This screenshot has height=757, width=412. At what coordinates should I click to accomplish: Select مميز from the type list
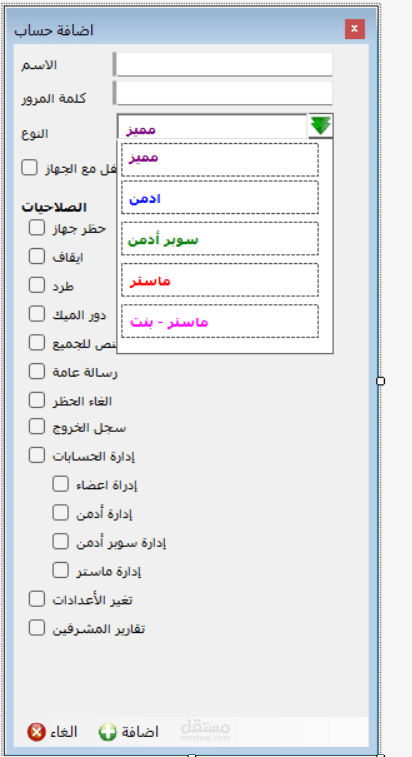(220, 159)
